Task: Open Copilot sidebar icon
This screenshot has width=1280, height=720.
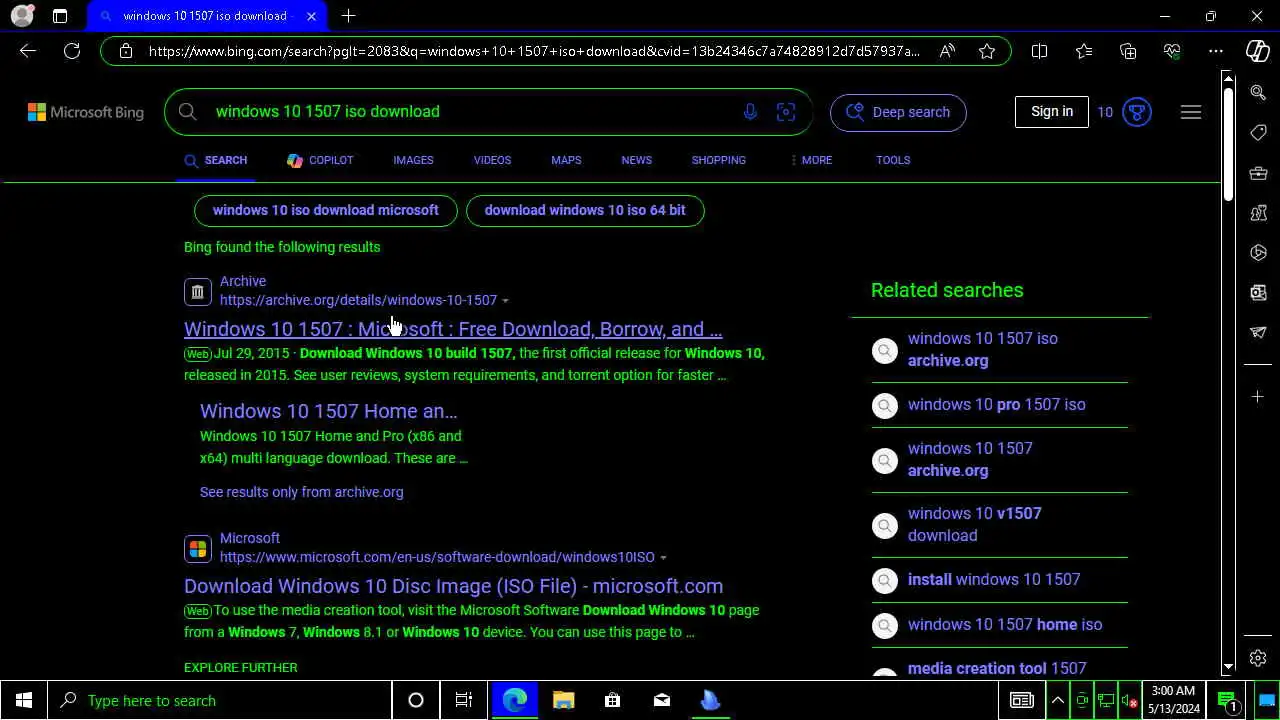Action: point(1258,51)
